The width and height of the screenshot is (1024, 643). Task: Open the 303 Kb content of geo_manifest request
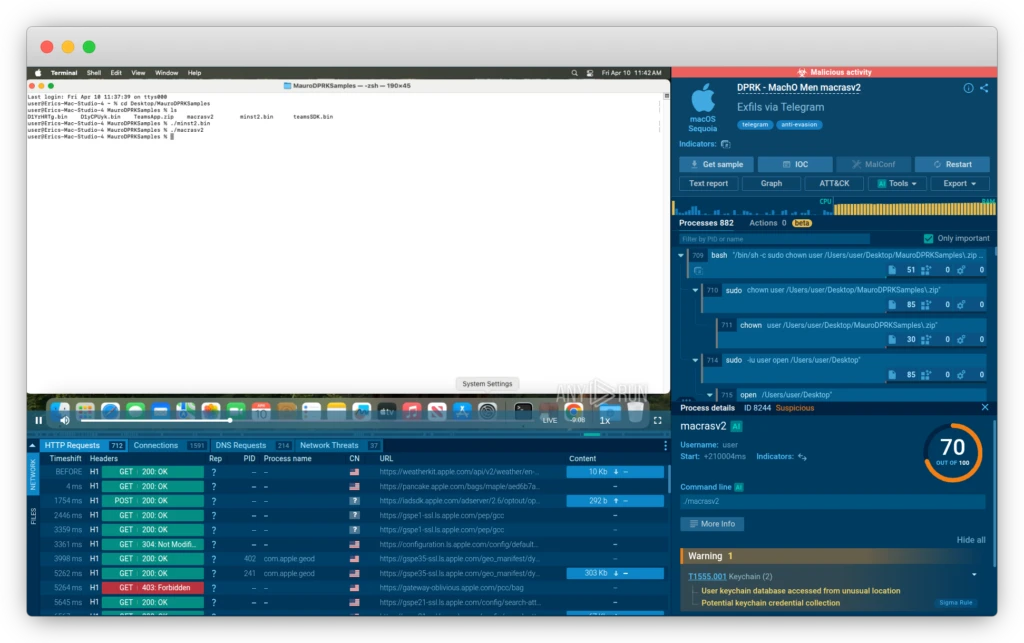click(615, 573)
